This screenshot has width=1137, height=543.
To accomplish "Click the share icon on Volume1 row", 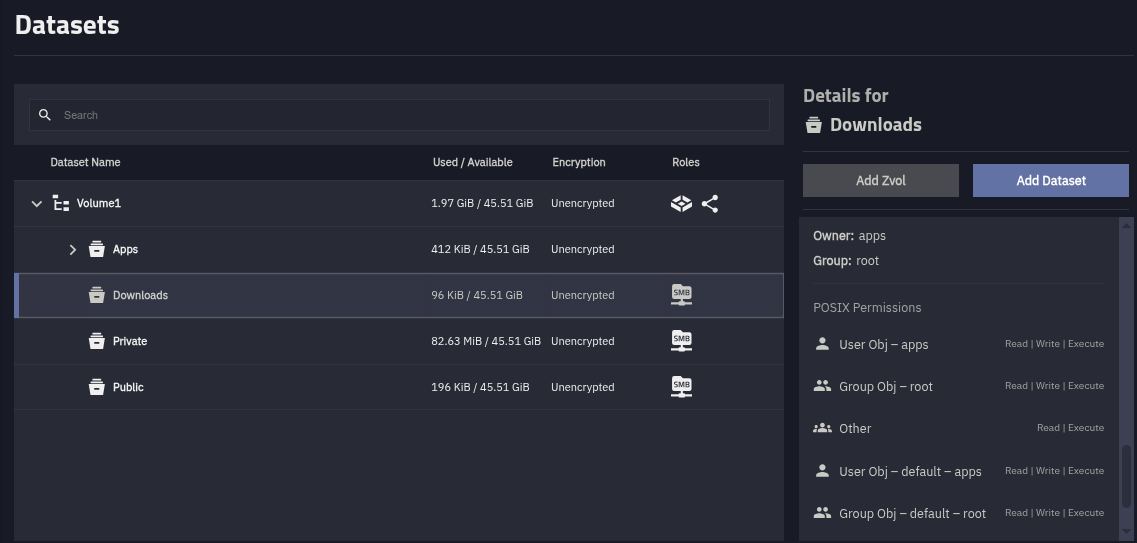I will coord(710,204).
